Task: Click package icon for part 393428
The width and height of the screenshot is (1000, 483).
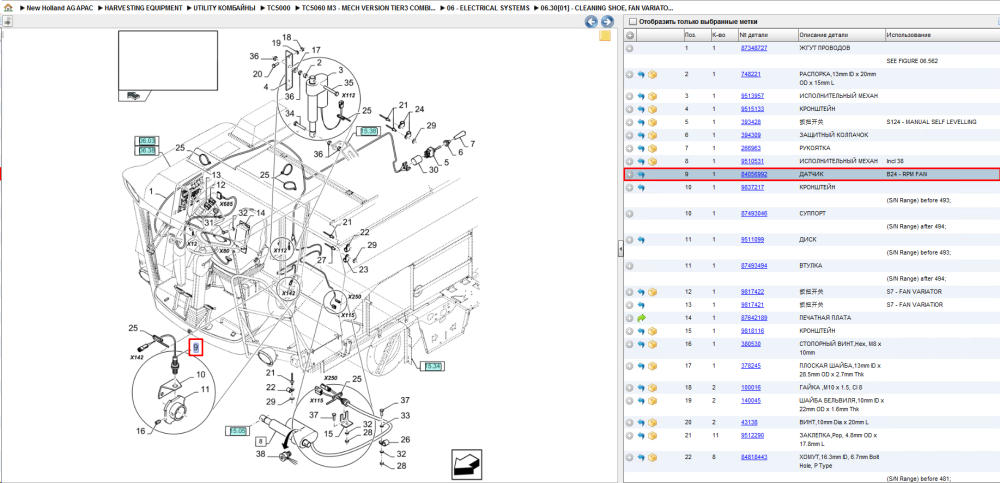Action: tap(652, 122)
